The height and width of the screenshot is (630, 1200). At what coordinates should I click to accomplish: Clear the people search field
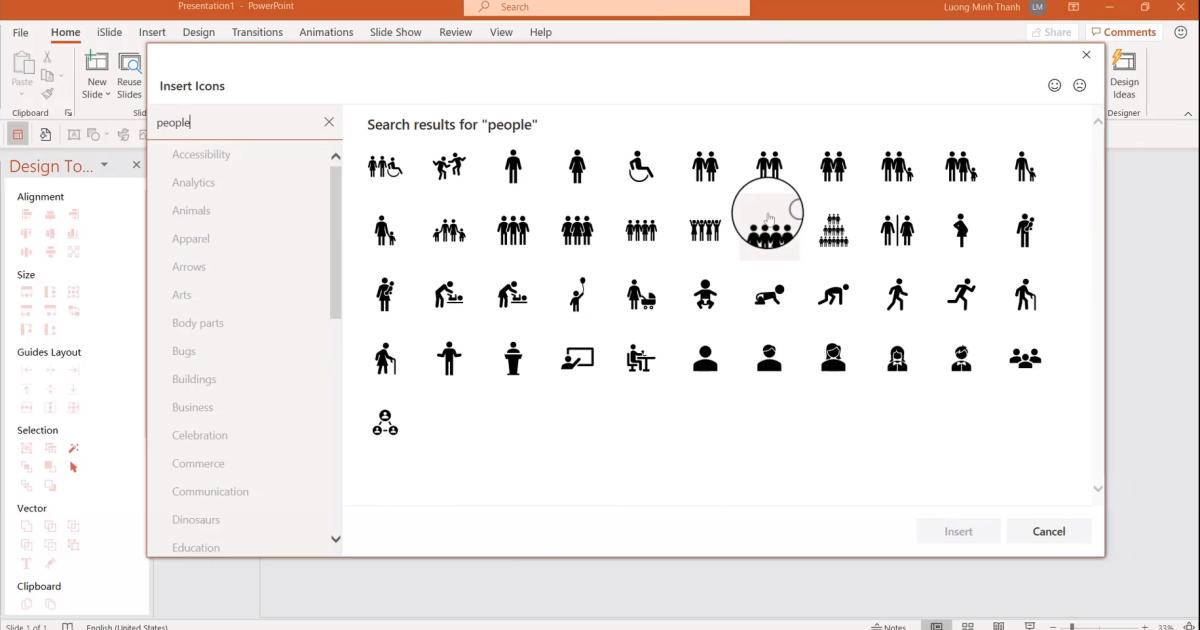pos(329,121)
